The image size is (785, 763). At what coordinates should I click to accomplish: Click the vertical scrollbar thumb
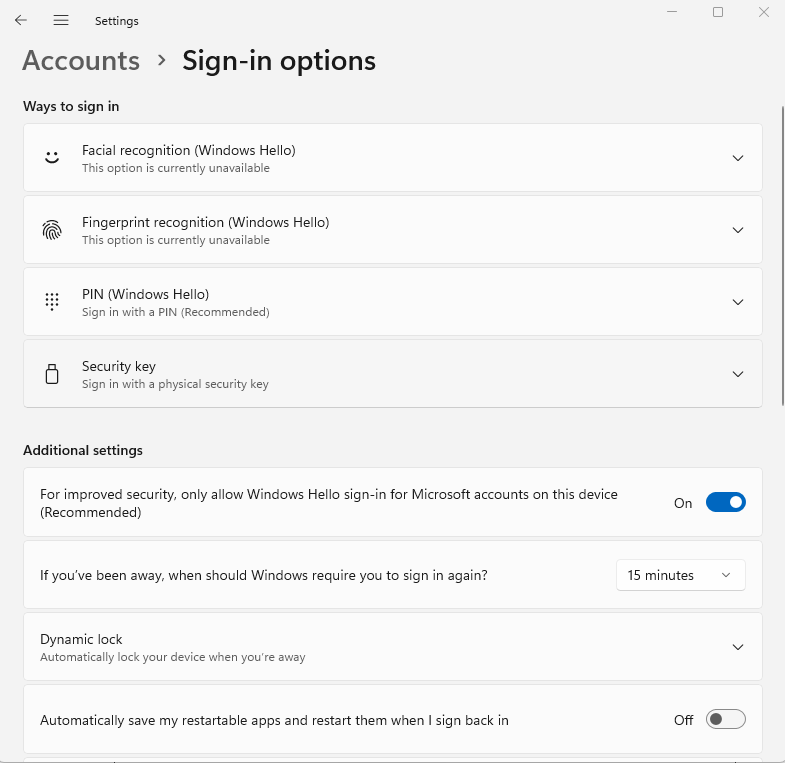point(782,255)
